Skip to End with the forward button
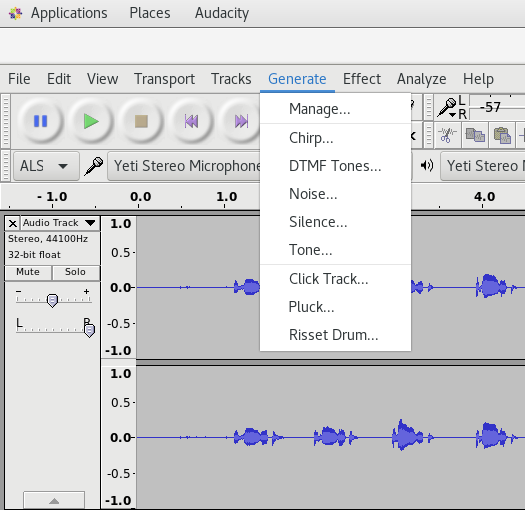Viewport: 525px width, 510px height. 241,121
